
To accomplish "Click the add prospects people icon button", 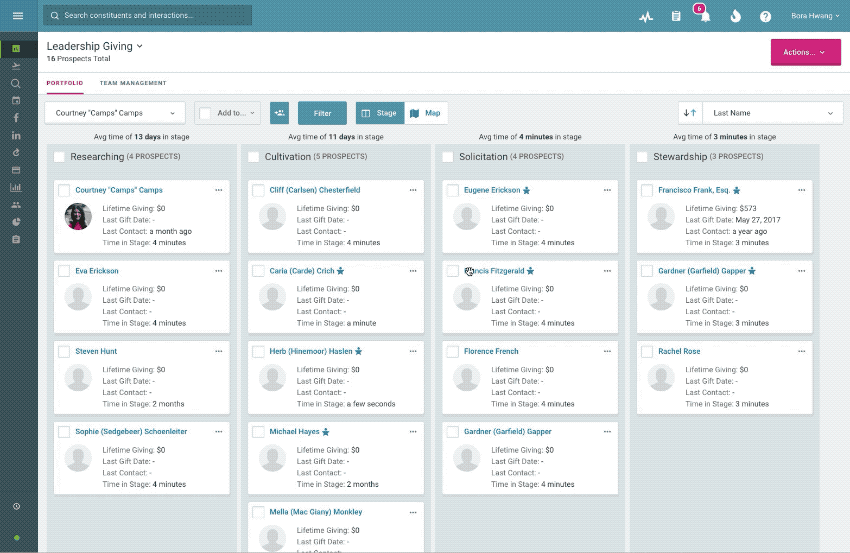I will coord(279,113).
